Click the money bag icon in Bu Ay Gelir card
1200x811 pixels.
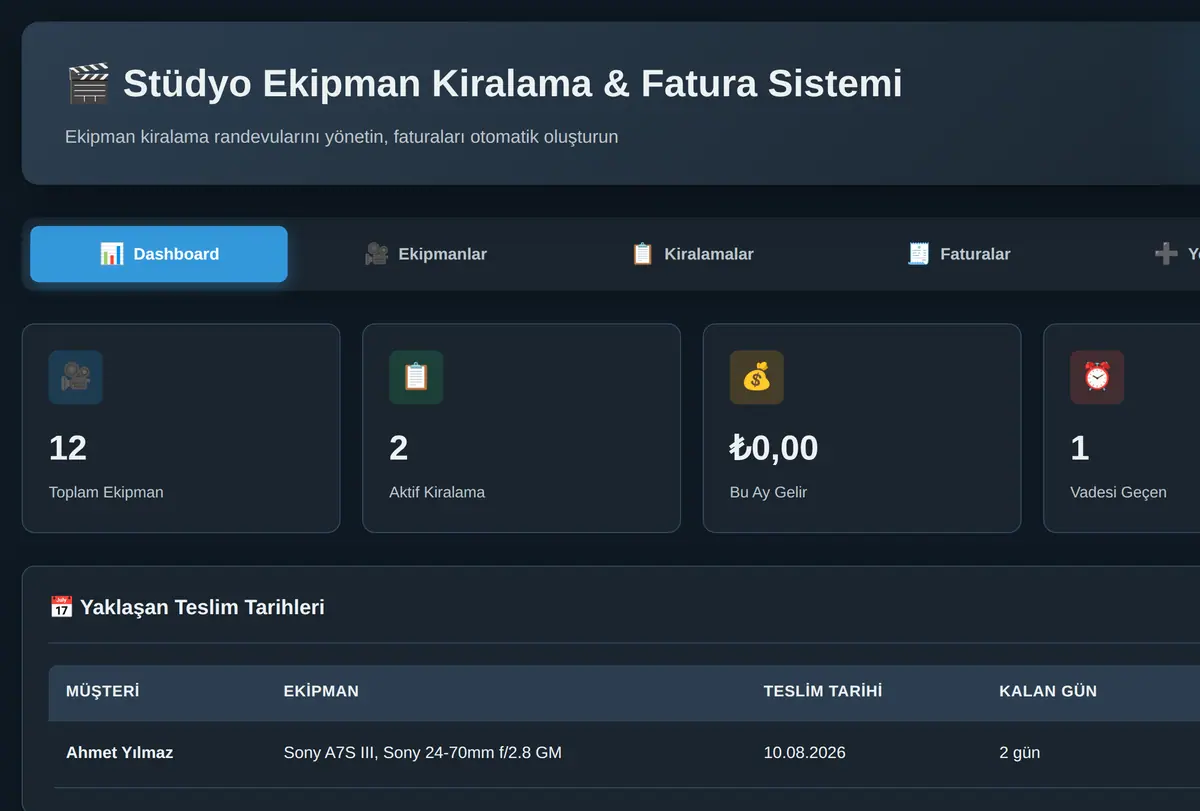point(757,377)
